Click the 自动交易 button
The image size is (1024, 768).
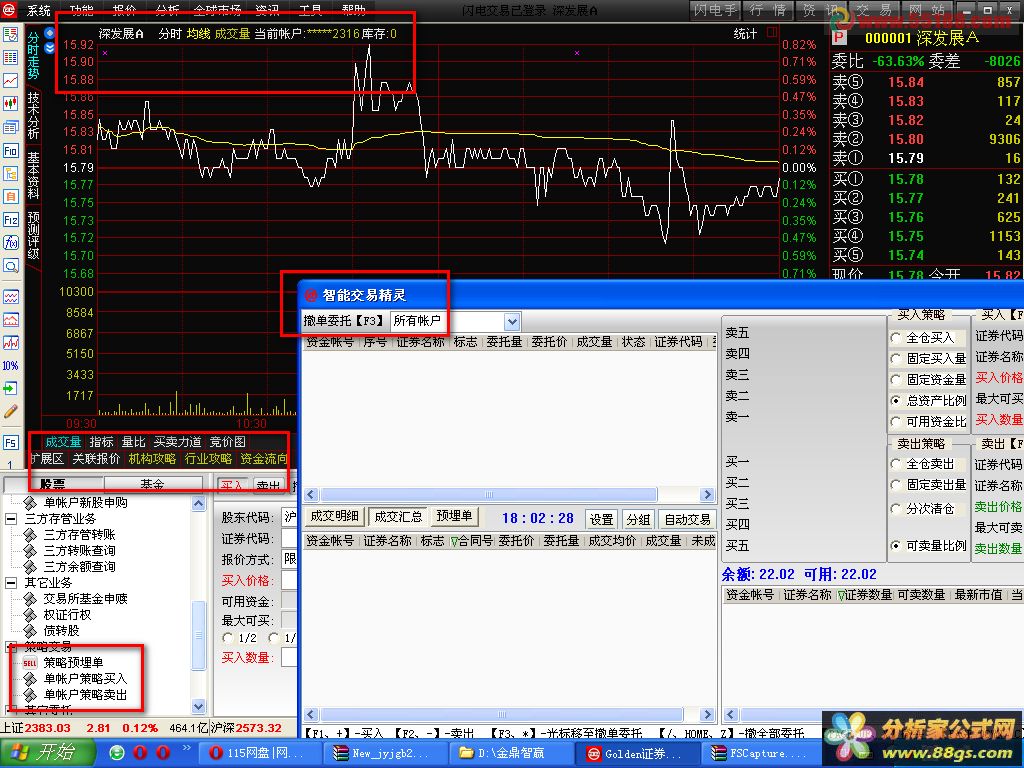coord(687,519)
